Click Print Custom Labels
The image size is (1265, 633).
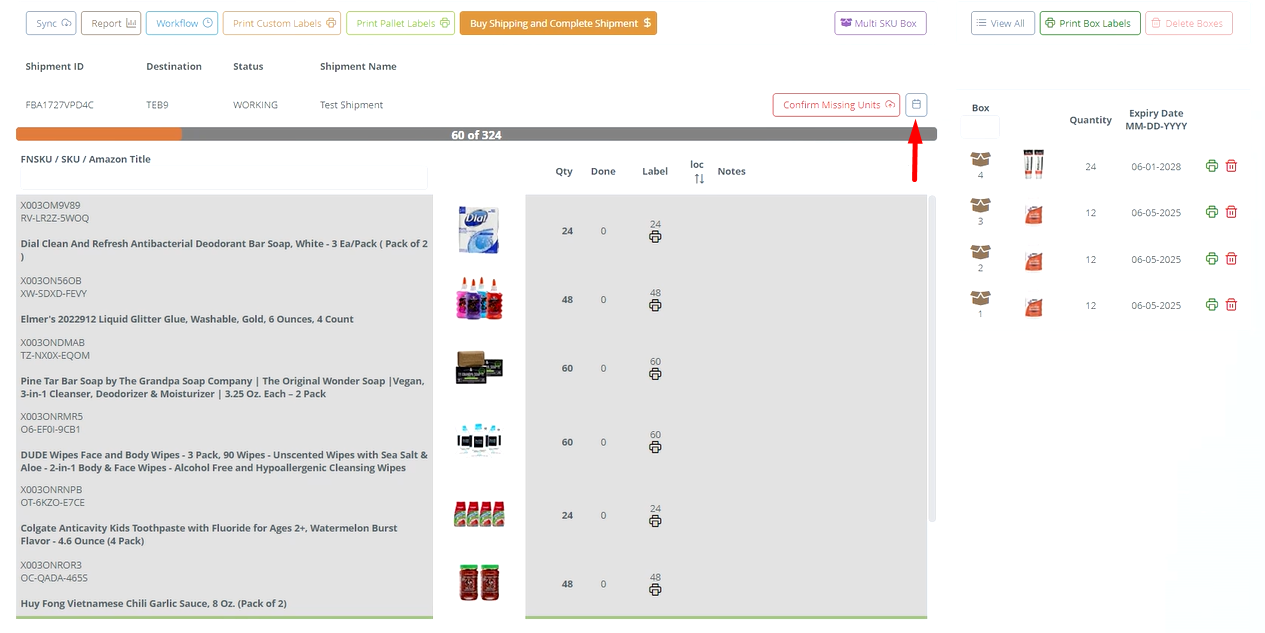281,22
